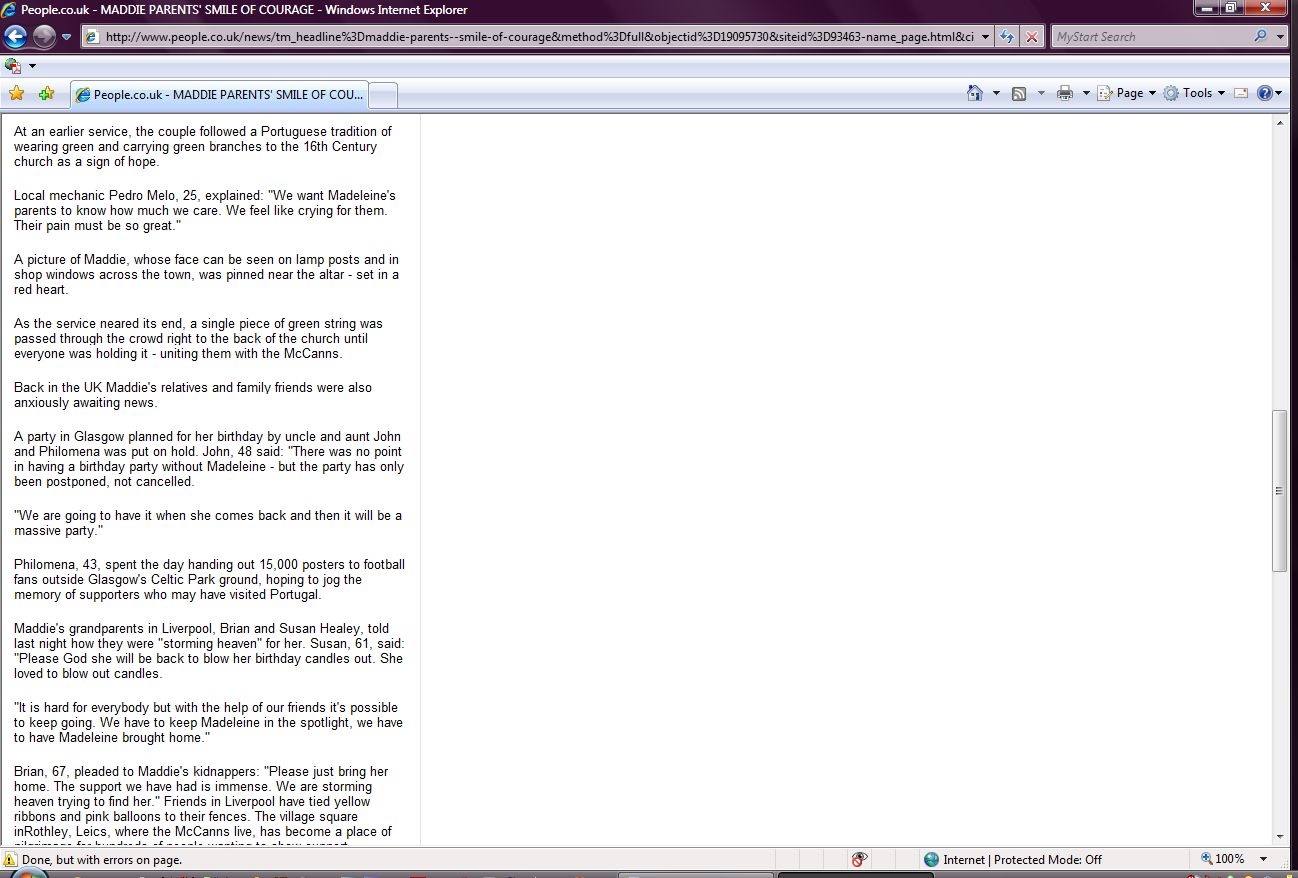Click the Forward navigation arrow

[44, 37]
